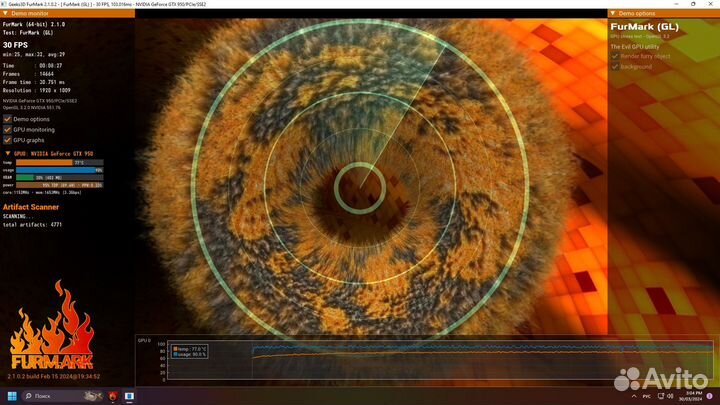Image resolution: width=720 pixels, height=405 pixels.
Task: Click the small green circle at fur center
Action: (360, 188)
